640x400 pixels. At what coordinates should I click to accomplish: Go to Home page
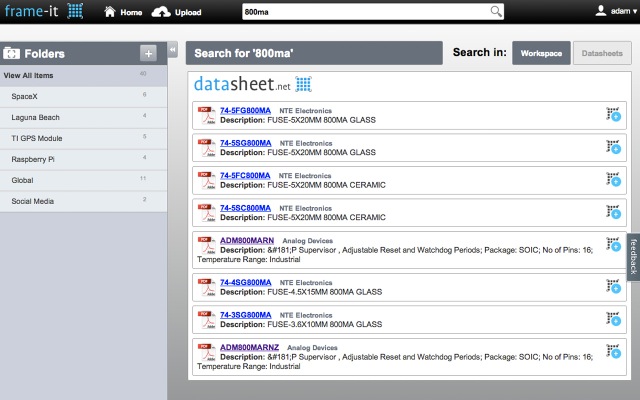(x=123, y=12)
